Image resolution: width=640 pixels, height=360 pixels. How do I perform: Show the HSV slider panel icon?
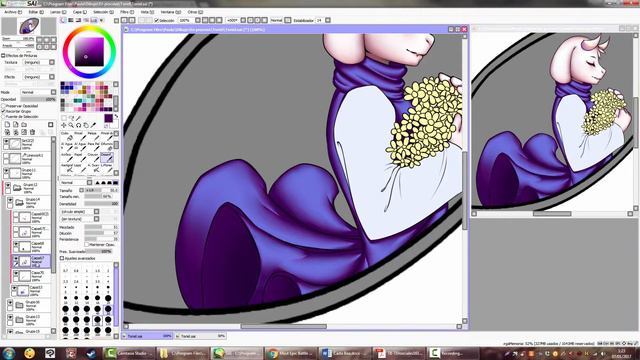tap(78, 20)
